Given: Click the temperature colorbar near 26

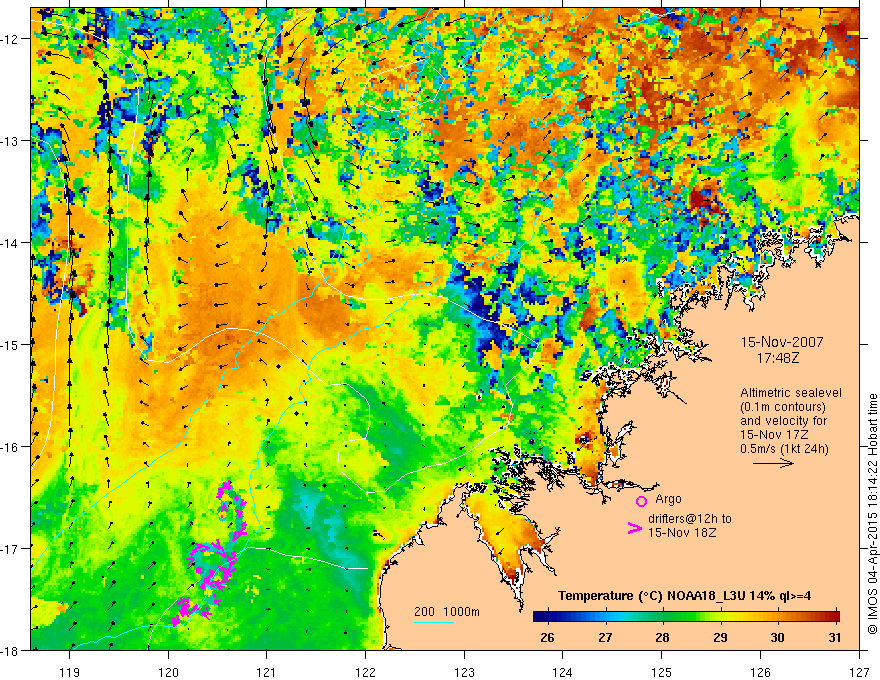Looking at the screenshot, I should [547, 616].
